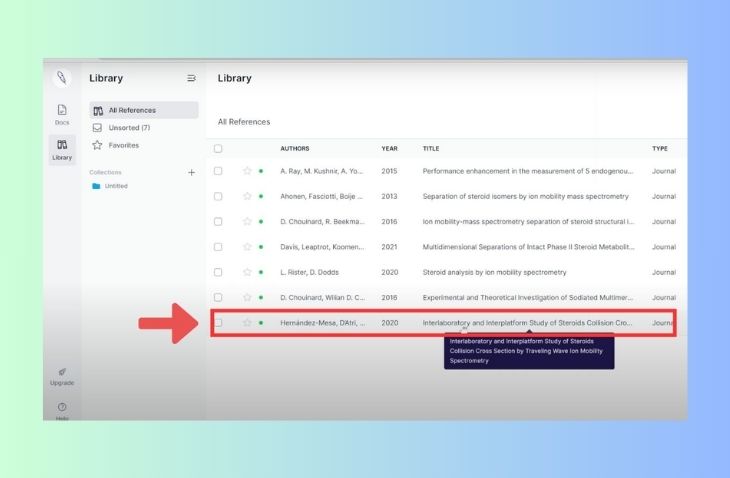The image size is (730, 478).
Task: Open the Library section in sidebar
Action: pos(62,149)
